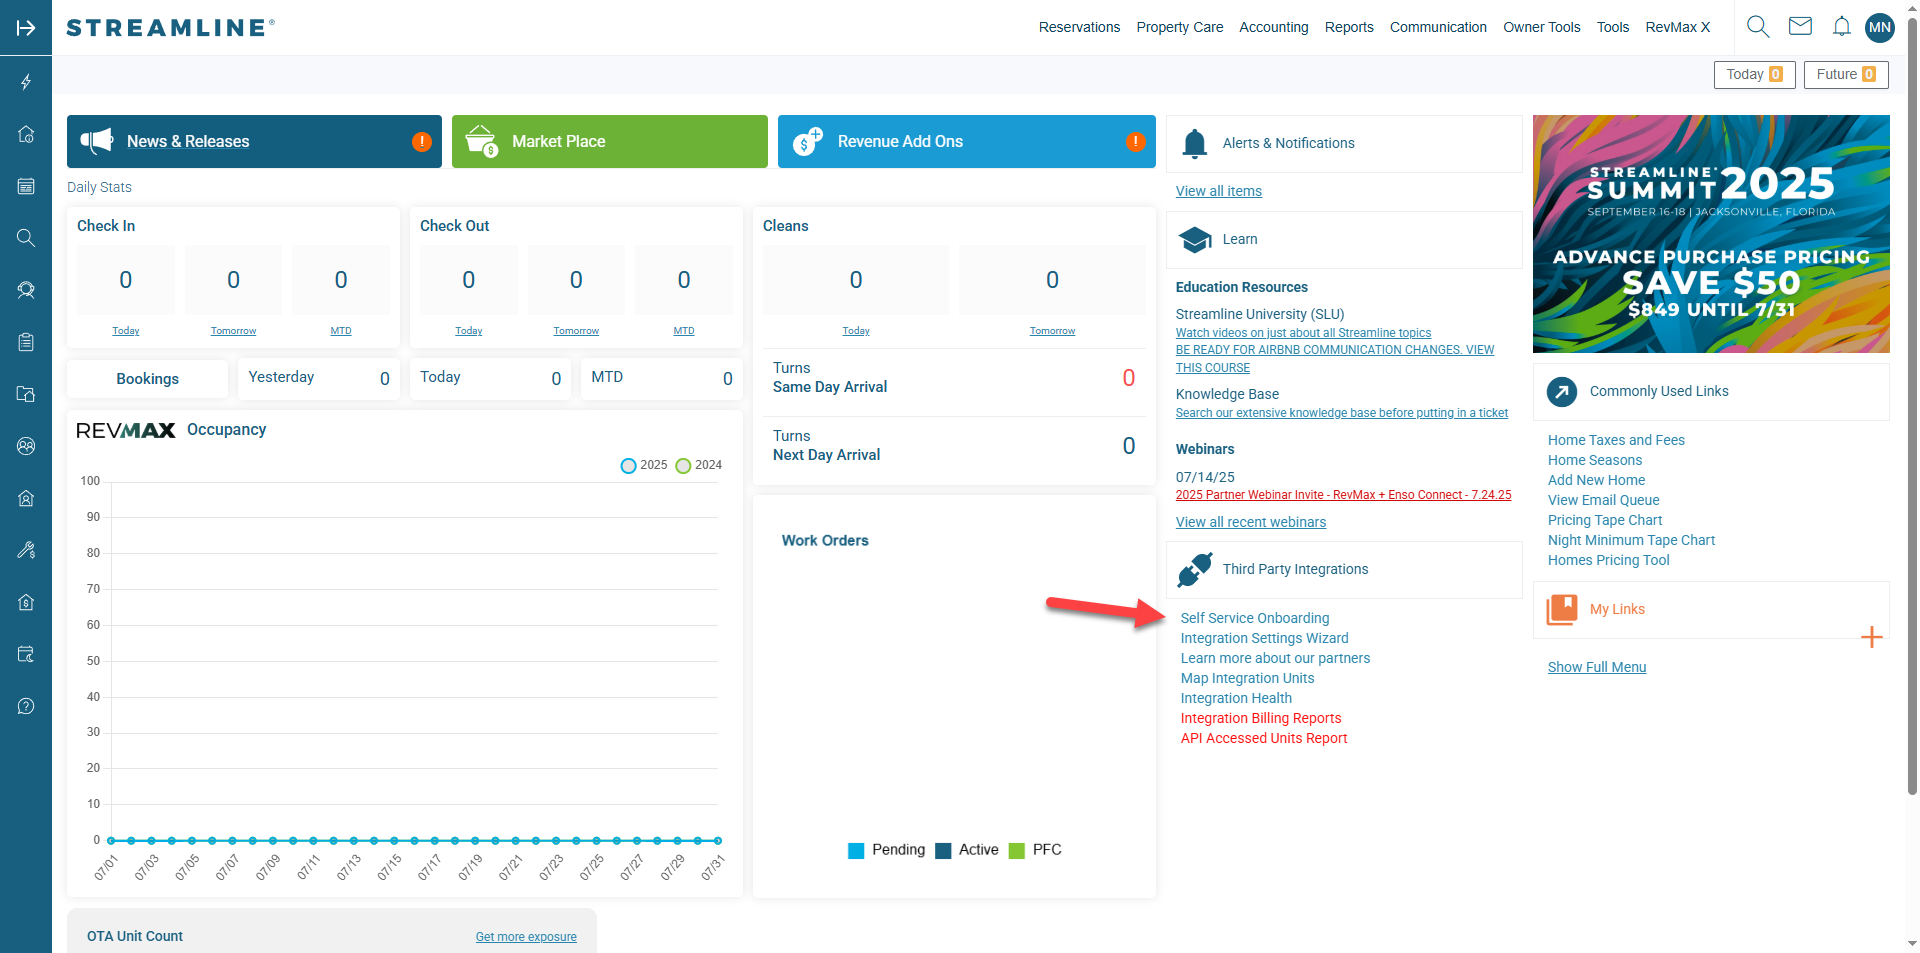
Task: Open Home Taxes and Fees link
Action: [x=1616, y=440]
